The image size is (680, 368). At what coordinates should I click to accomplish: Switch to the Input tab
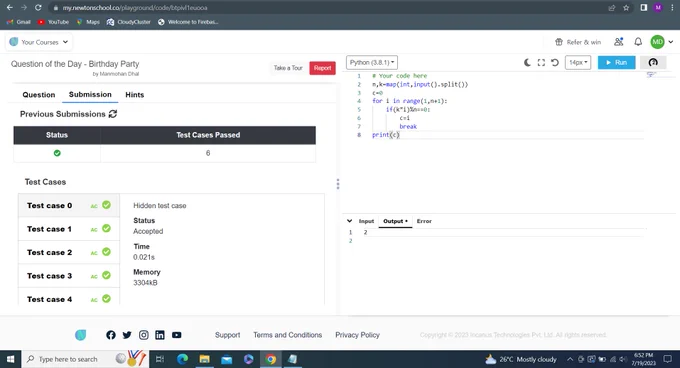366,221
